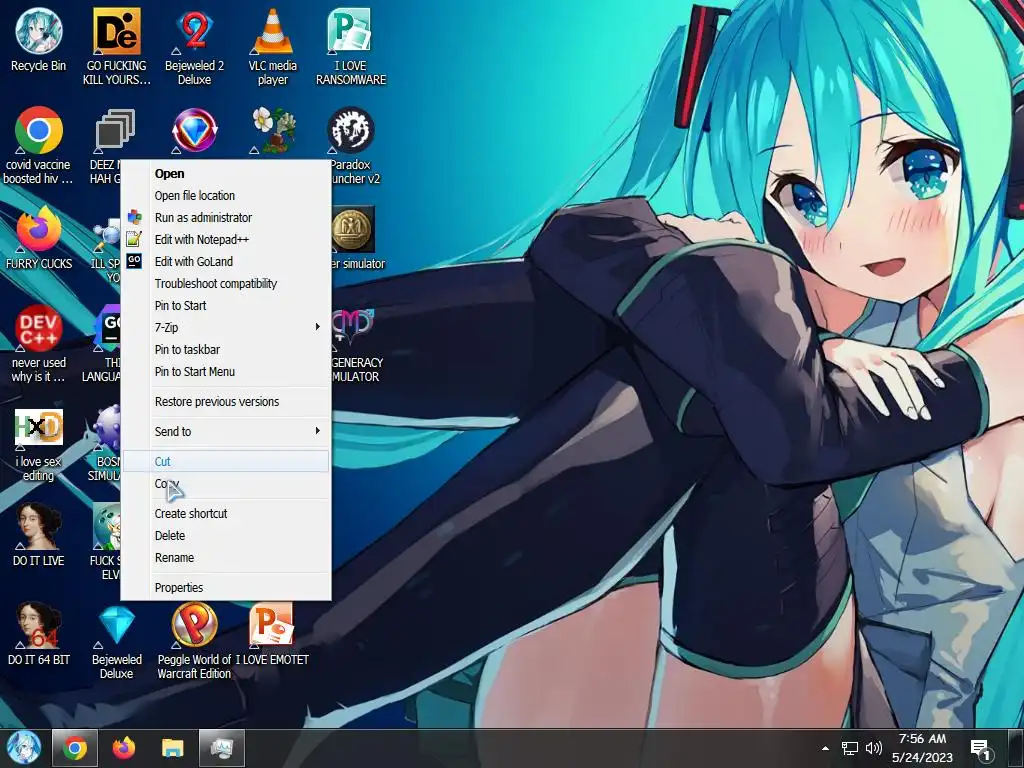
Task: Expand the Send to submenu
Action: click(227, 431)
